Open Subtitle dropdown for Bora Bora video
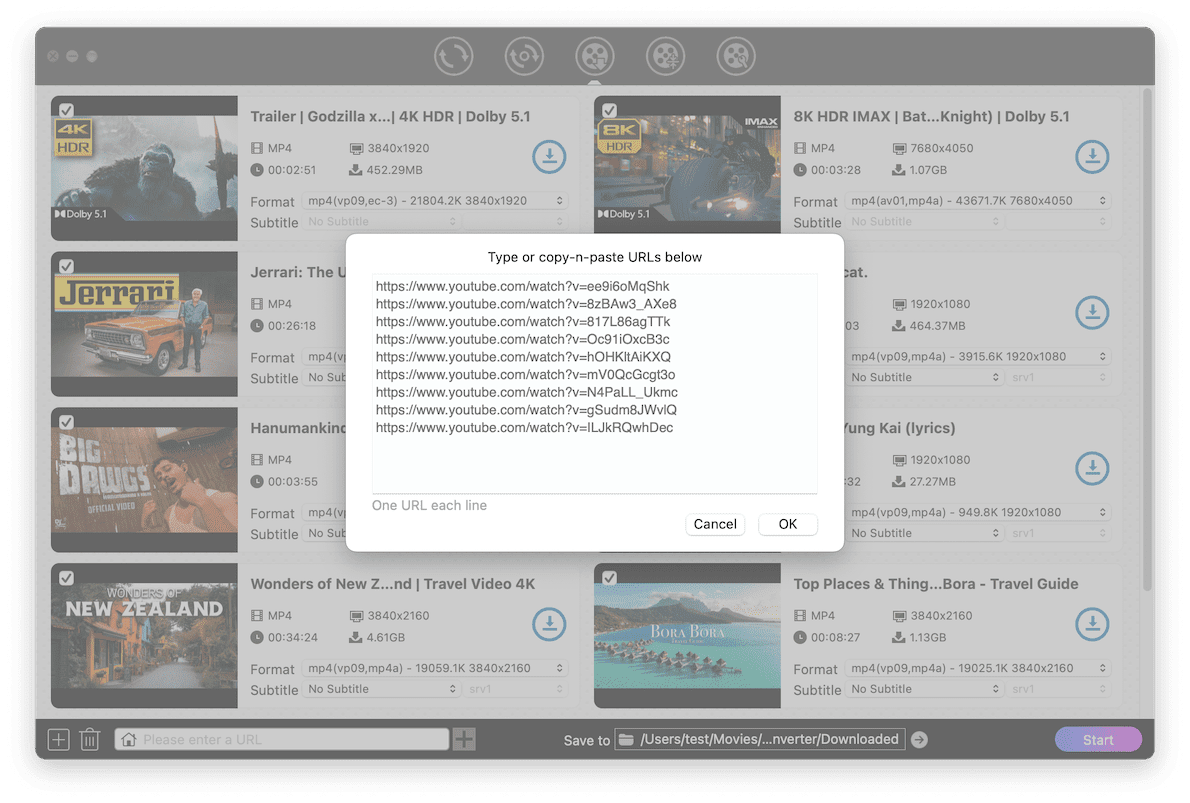This screenshot has width=1190, height=803. (x=925, y=689)
